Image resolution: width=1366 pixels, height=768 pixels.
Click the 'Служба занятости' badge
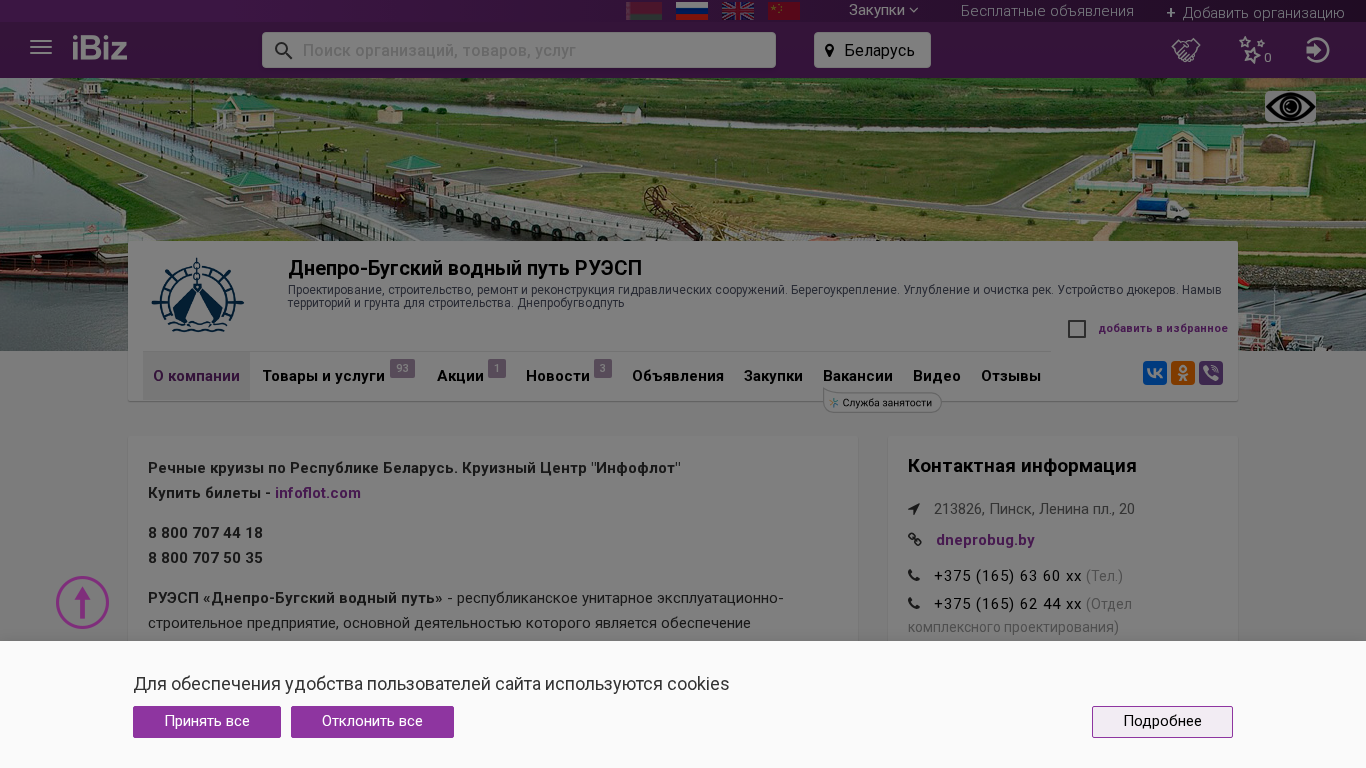coord(882,403)
